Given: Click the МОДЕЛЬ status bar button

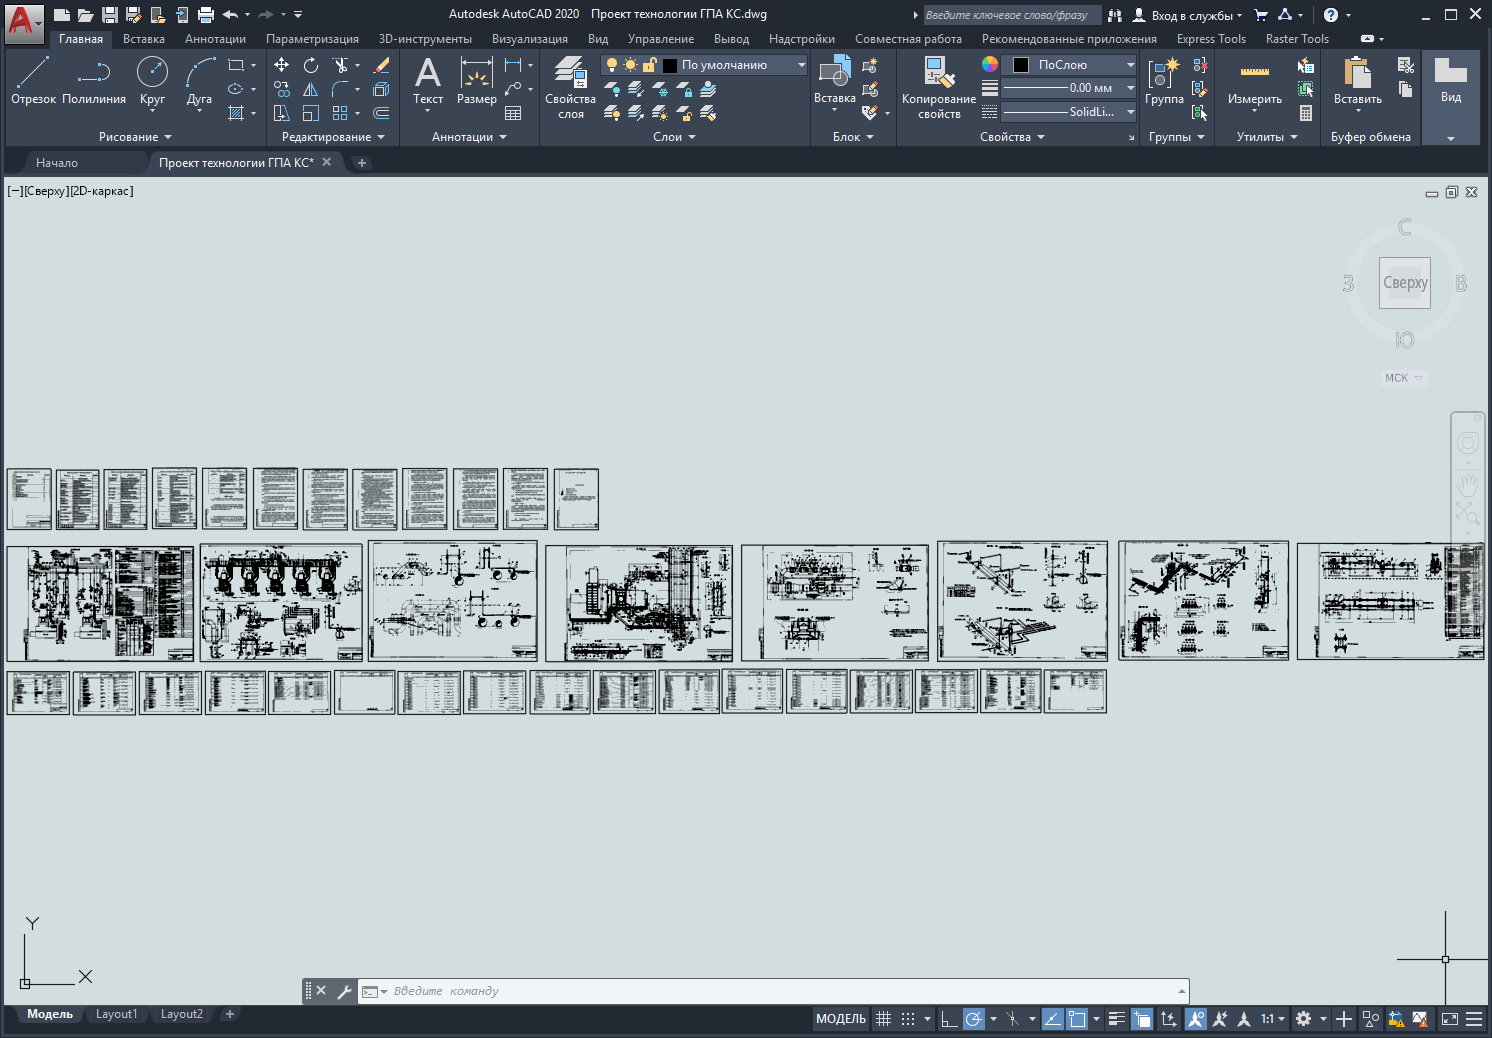Looking at the screenshot, I should (x=841, y=1019).
